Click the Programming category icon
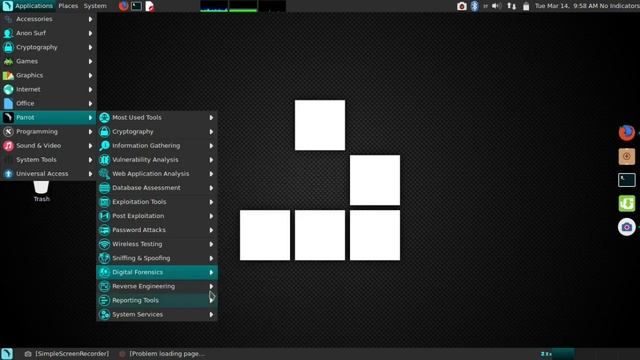Screen dimensions: 640x360 pos(8,131)
